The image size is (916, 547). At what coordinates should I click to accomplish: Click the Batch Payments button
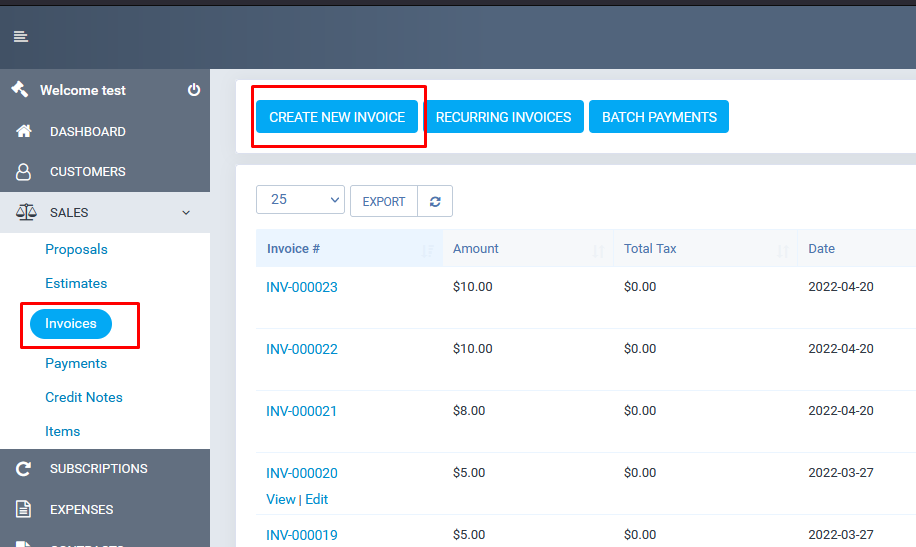click(659, 117)
